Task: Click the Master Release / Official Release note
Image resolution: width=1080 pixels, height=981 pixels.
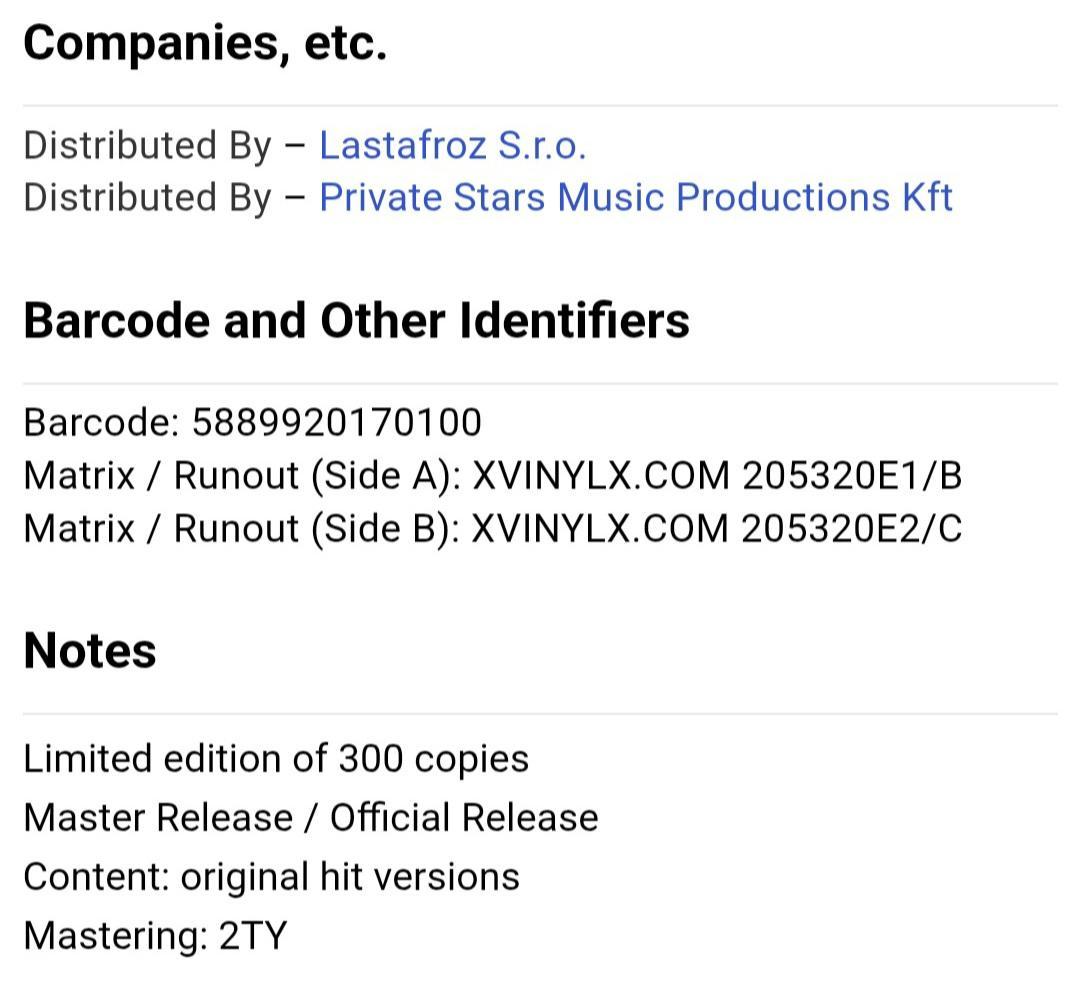Action: click(311, 818)
